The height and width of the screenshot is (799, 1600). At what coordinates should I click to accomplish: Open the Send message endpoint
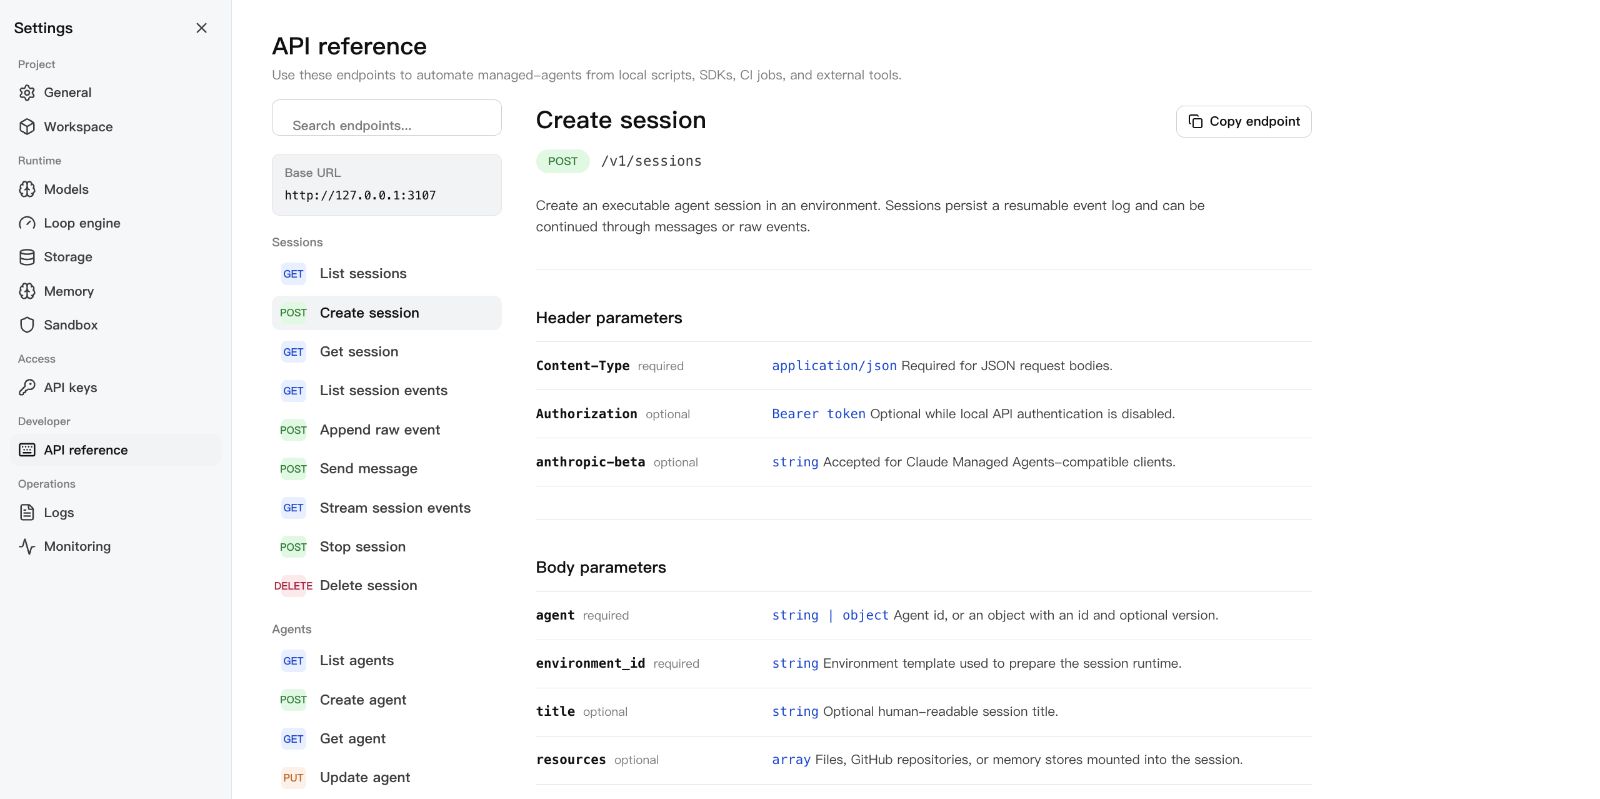click(387, 469)
